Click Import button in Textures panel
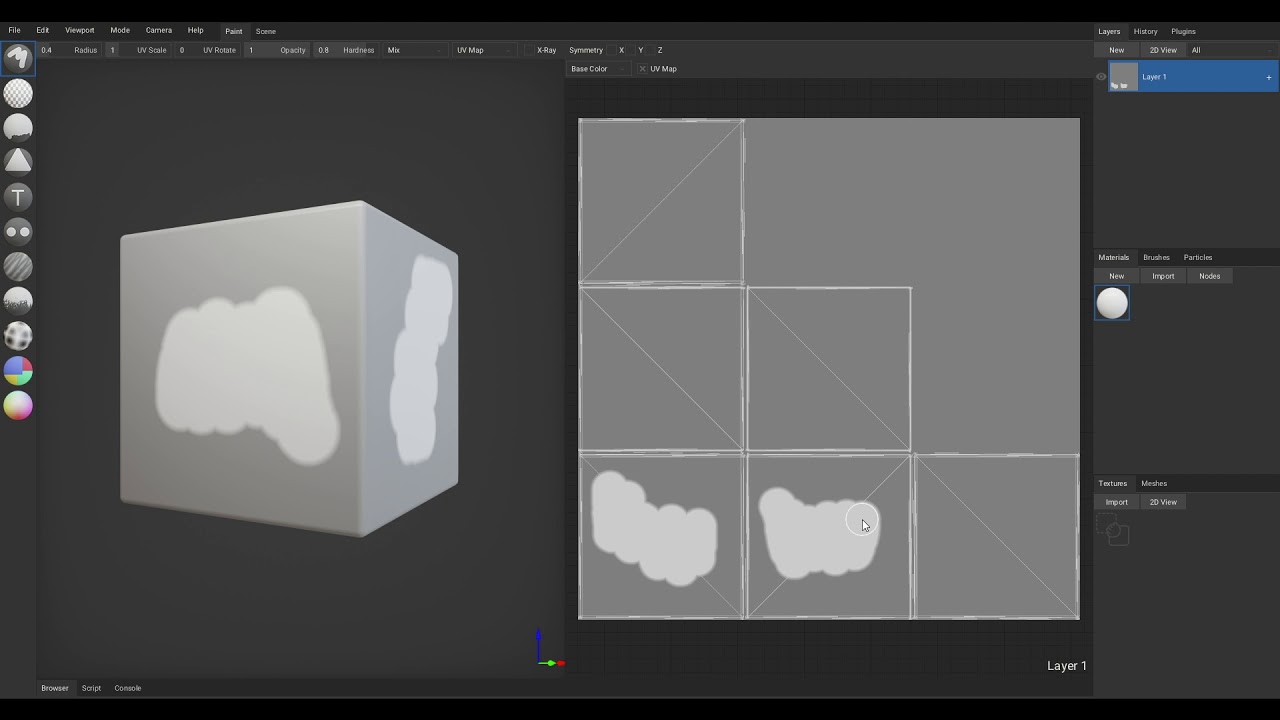Image resolution: width=1280 pixels, height=720 pixels. click(x=1116, y=502)
